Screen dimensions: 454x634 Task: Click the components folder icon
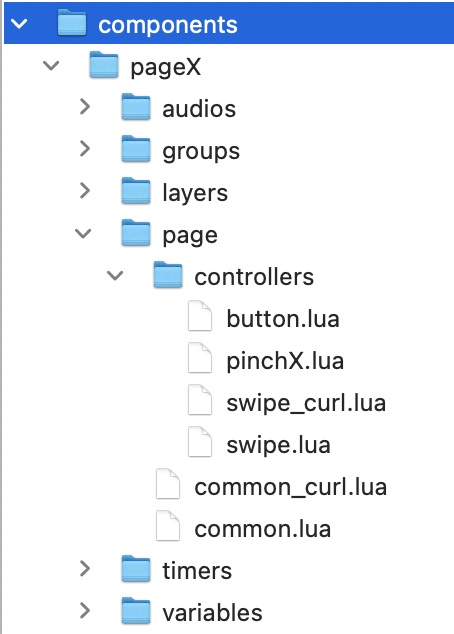point(72,23)
